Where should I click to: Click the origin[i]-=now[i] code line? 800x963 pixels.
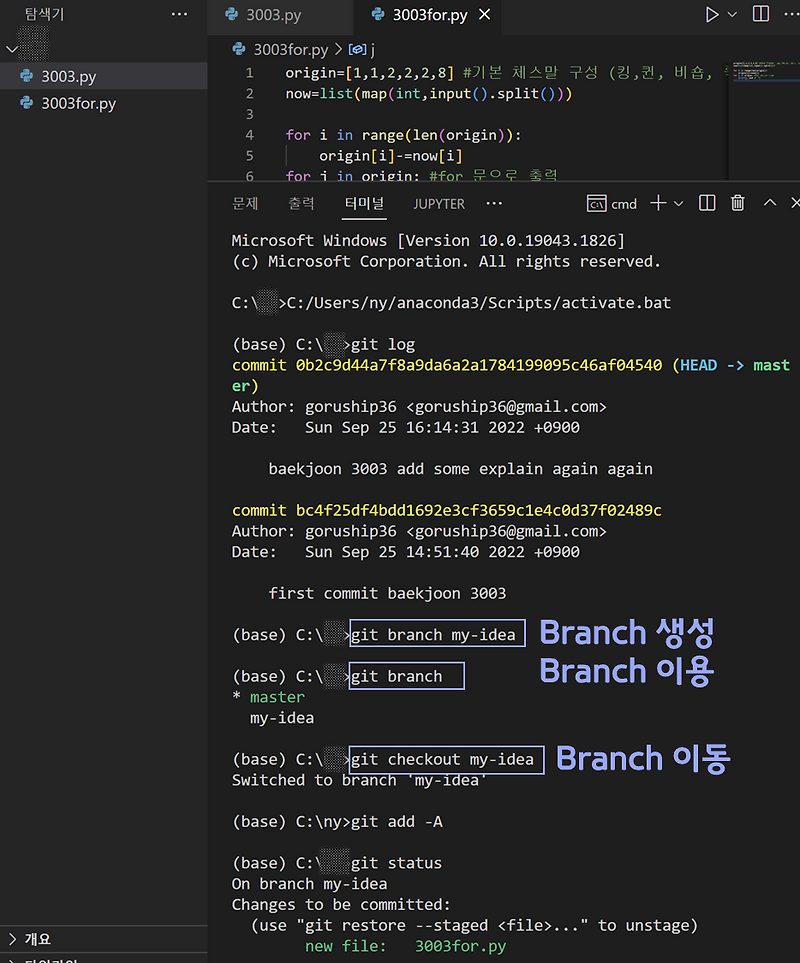click(x=390, y=156)
